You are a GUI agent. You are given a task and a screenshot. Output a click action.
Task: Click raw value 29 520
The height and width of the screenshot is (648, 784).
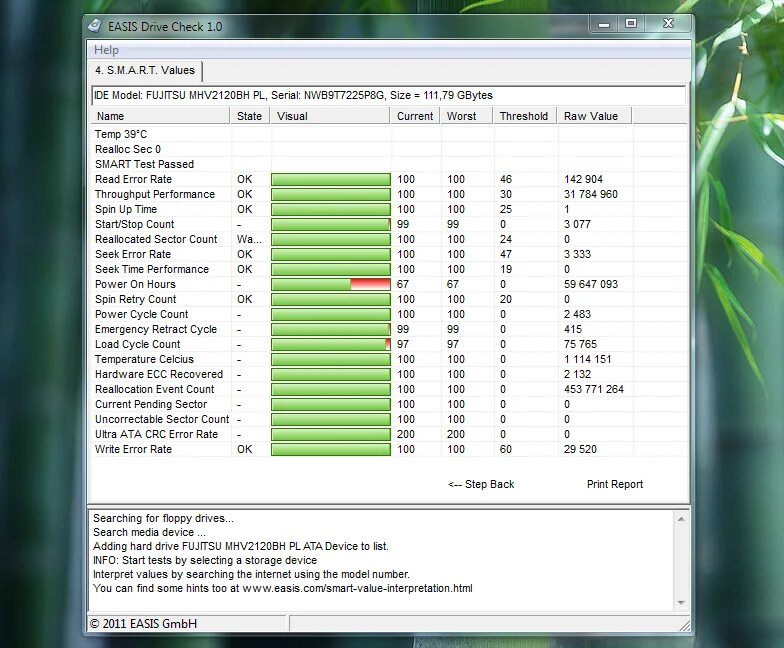point(580,449)
